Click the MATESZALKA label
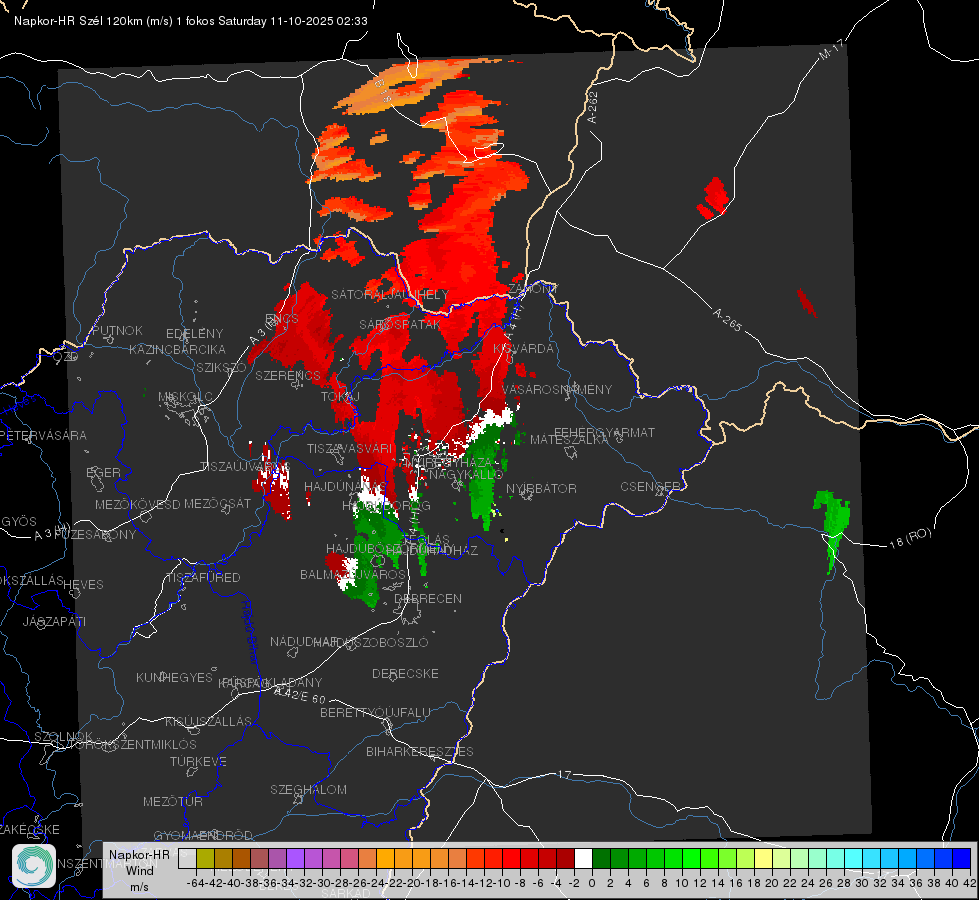Viewport: 979px width, 900px height. click(x=569, y=440)
